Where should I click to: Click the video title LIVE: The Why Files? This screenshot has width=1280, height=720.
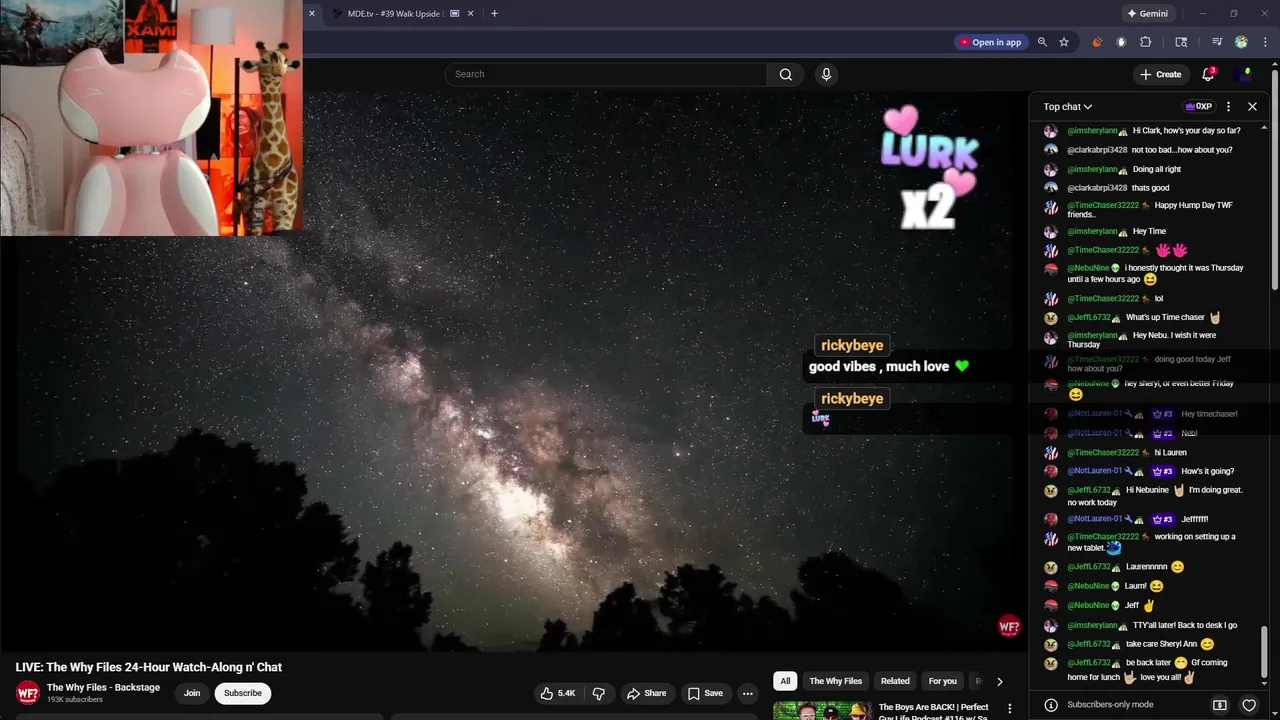point(149,667)
